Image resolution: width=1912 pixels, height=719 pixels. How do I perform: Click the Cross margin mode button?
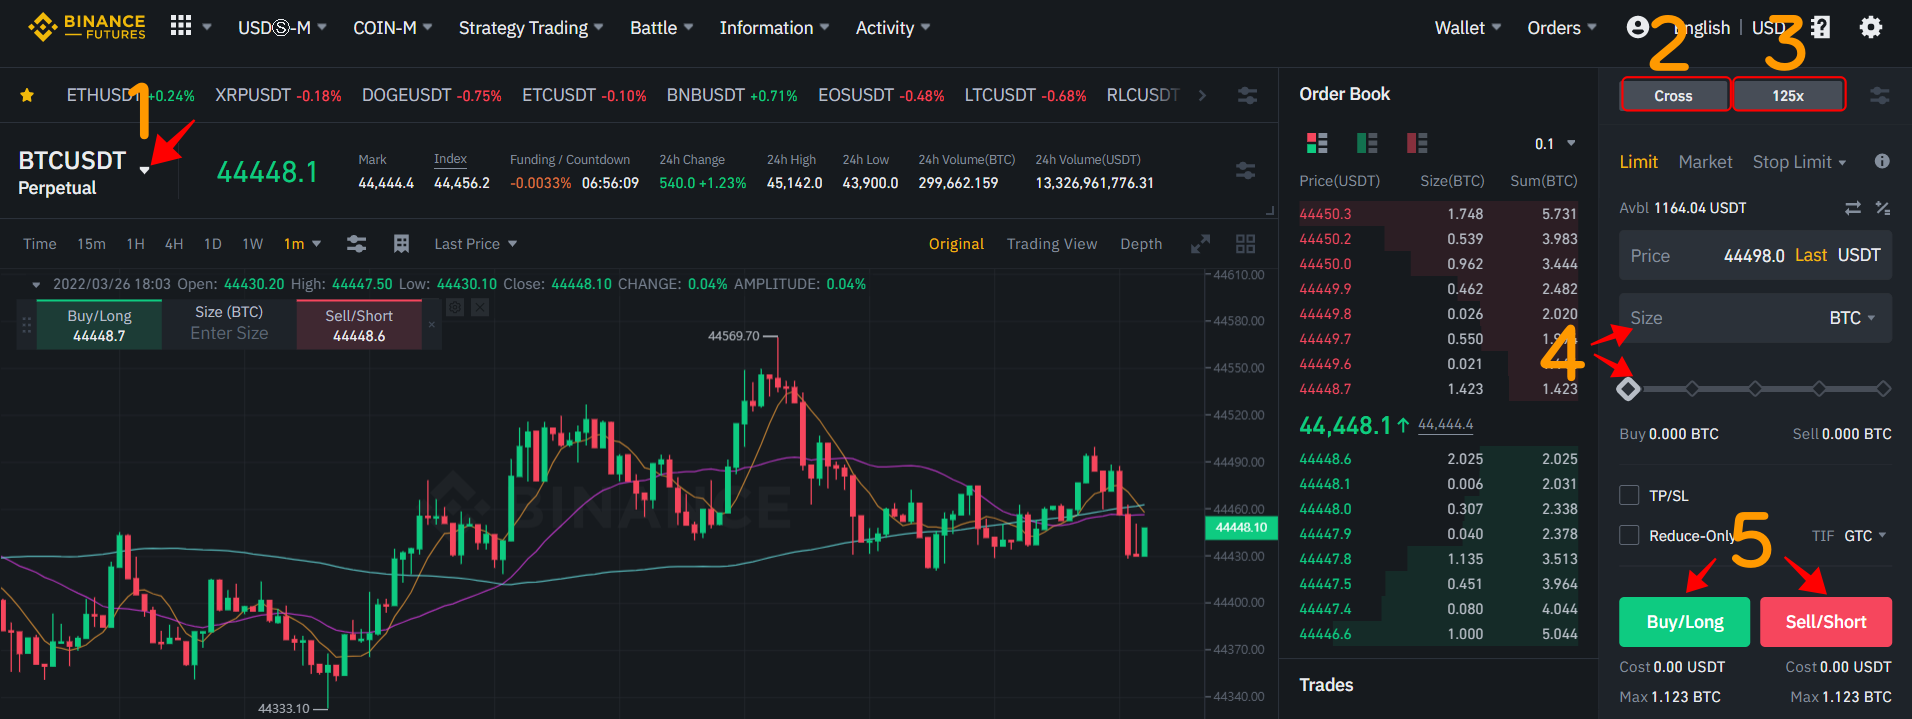tap(1673, 96)
